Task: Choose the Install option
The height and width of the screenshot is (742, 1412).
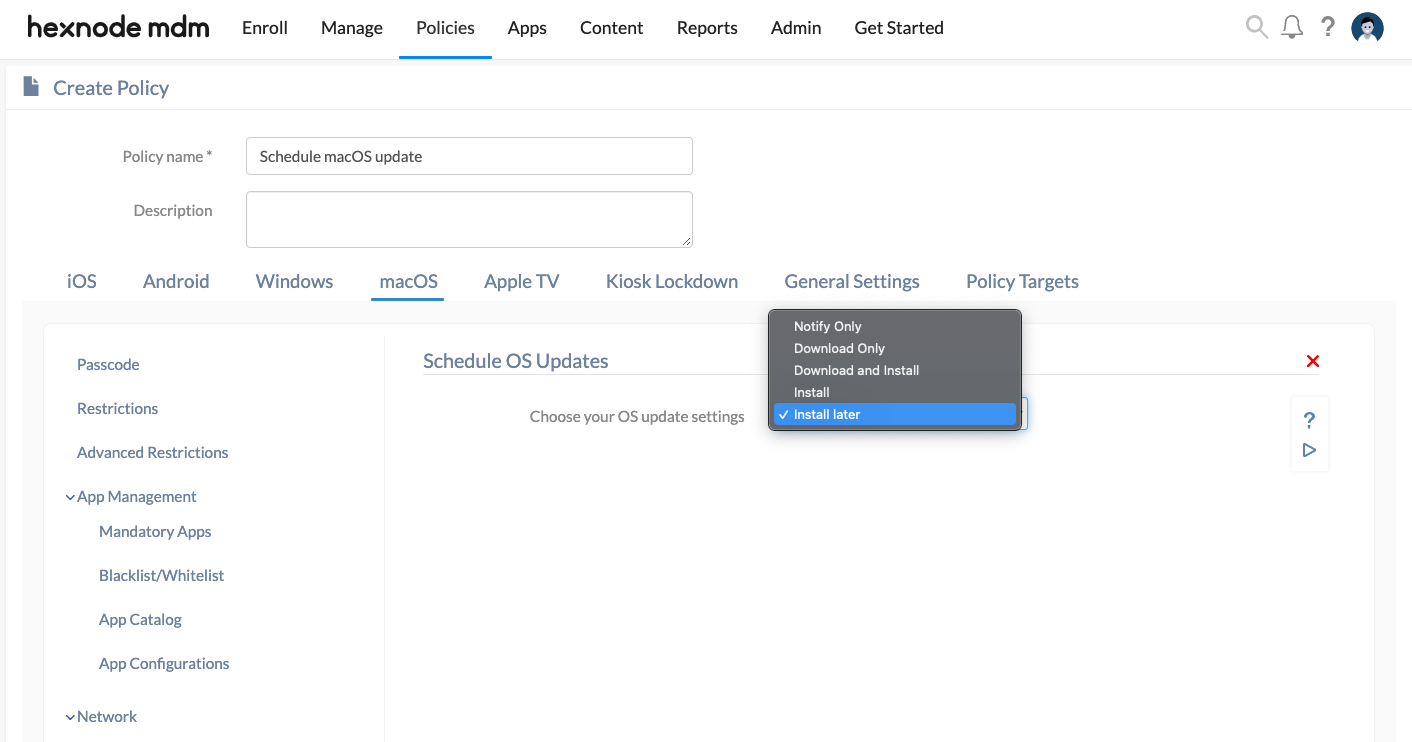Action: tap(895, 392)
